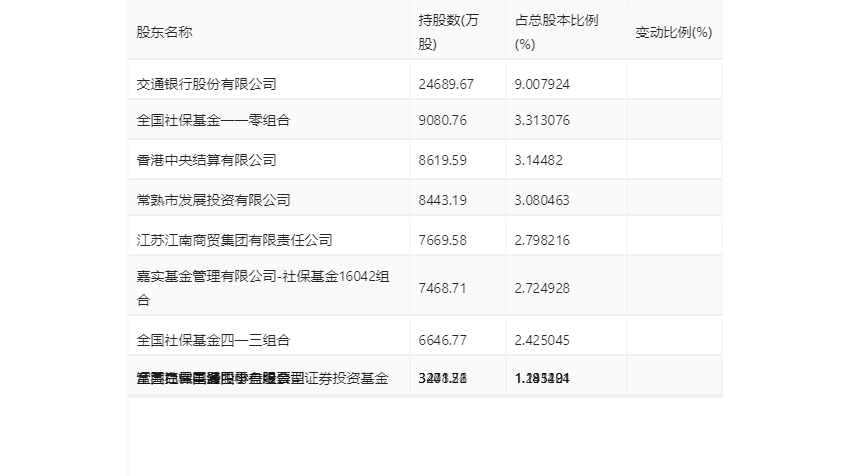Click the 变动比例(%) column header
The height and width of the screenshot is (476, 850).
tap(673, 32)
